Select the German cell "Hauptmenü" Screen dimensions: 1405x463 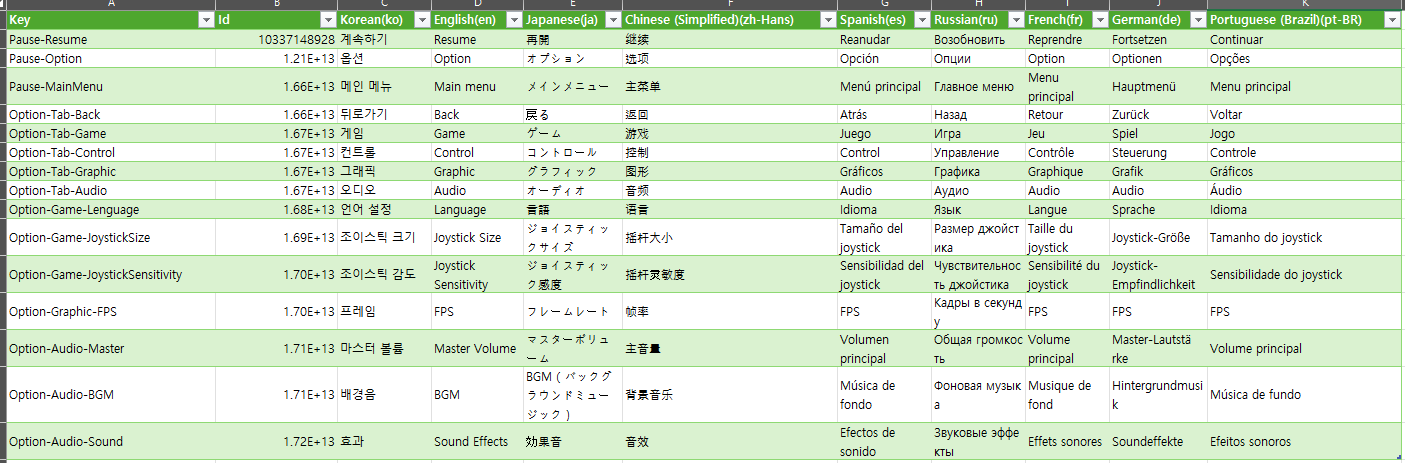point(1158,87)
